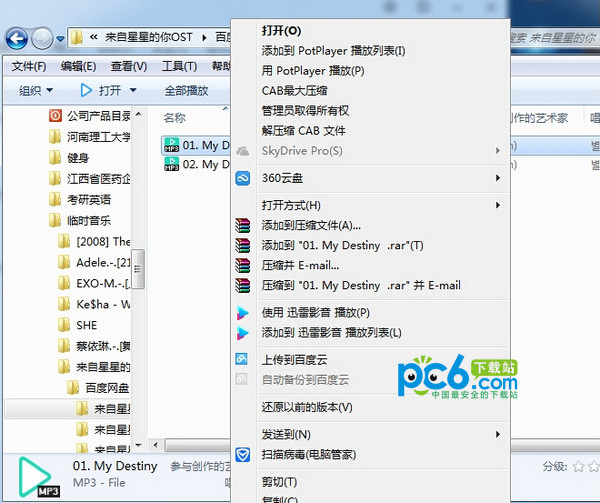Open the 工具(T) menu
The image size is (600, 503).
click(179, 67)
